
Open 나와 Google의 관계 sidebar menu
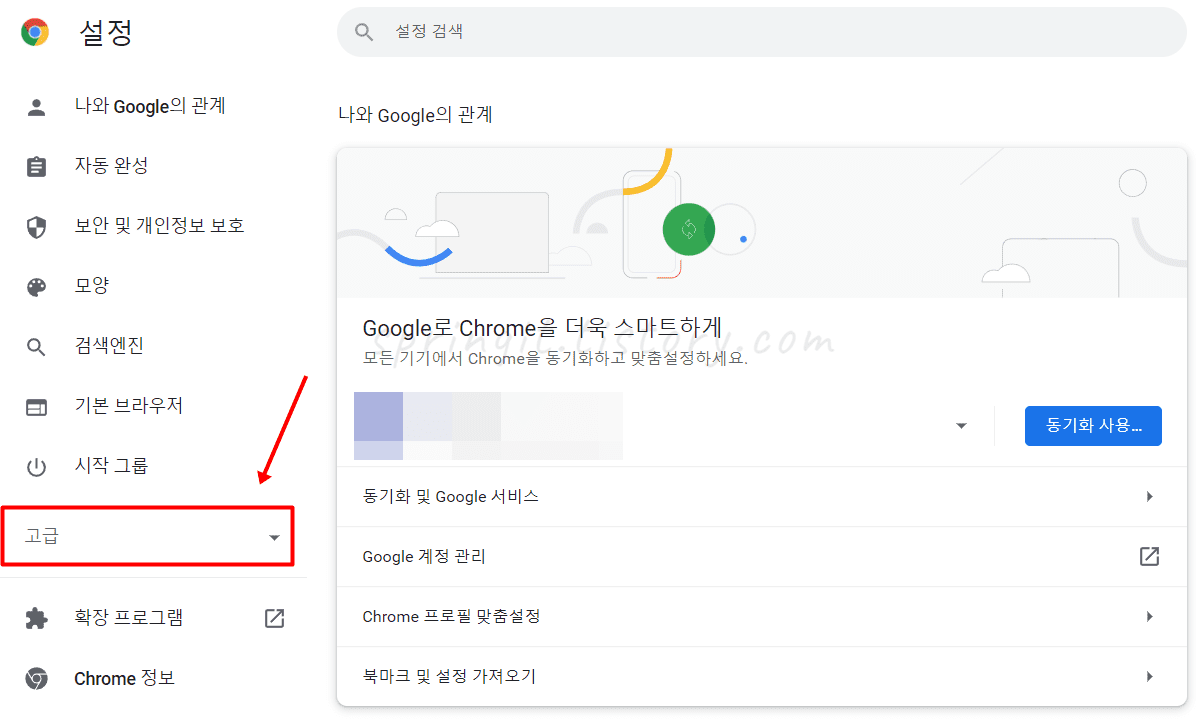tap(150, 106)
